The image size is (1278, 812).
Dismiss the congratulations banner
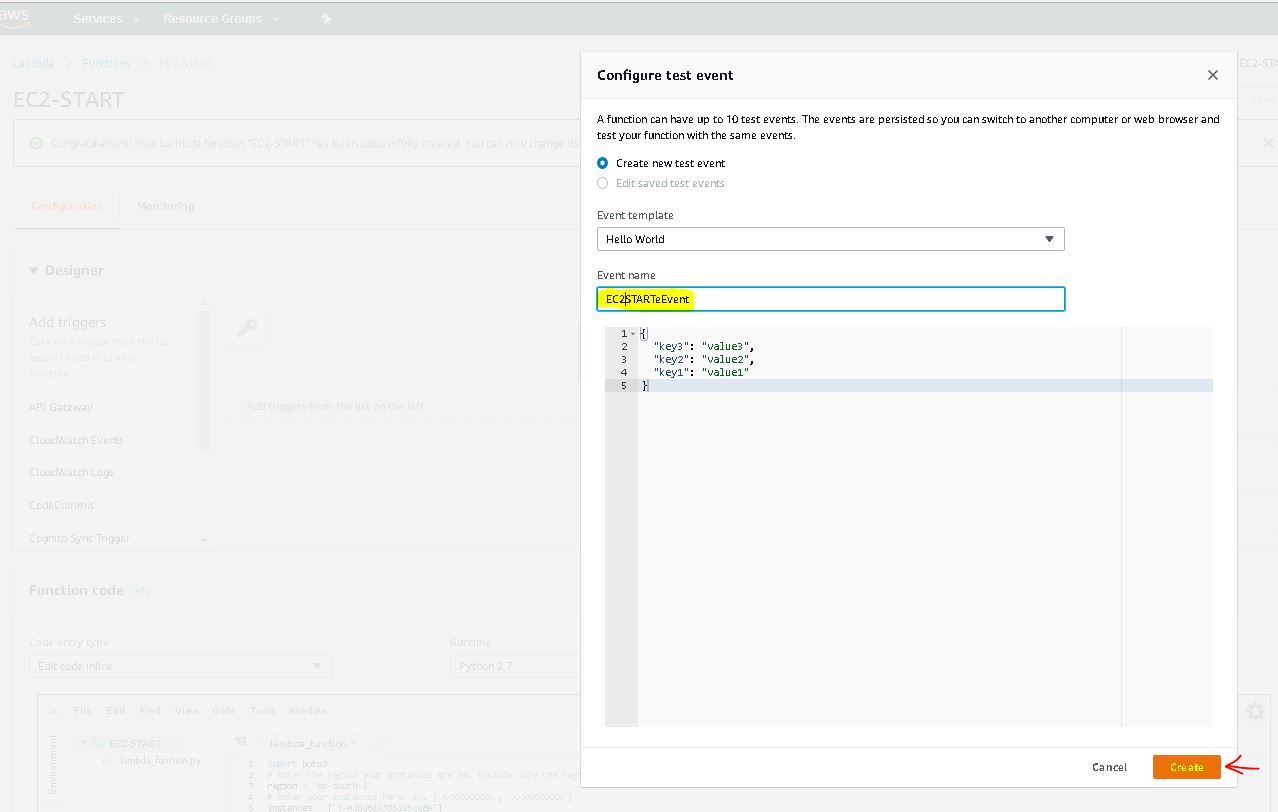pos(1268,143)
